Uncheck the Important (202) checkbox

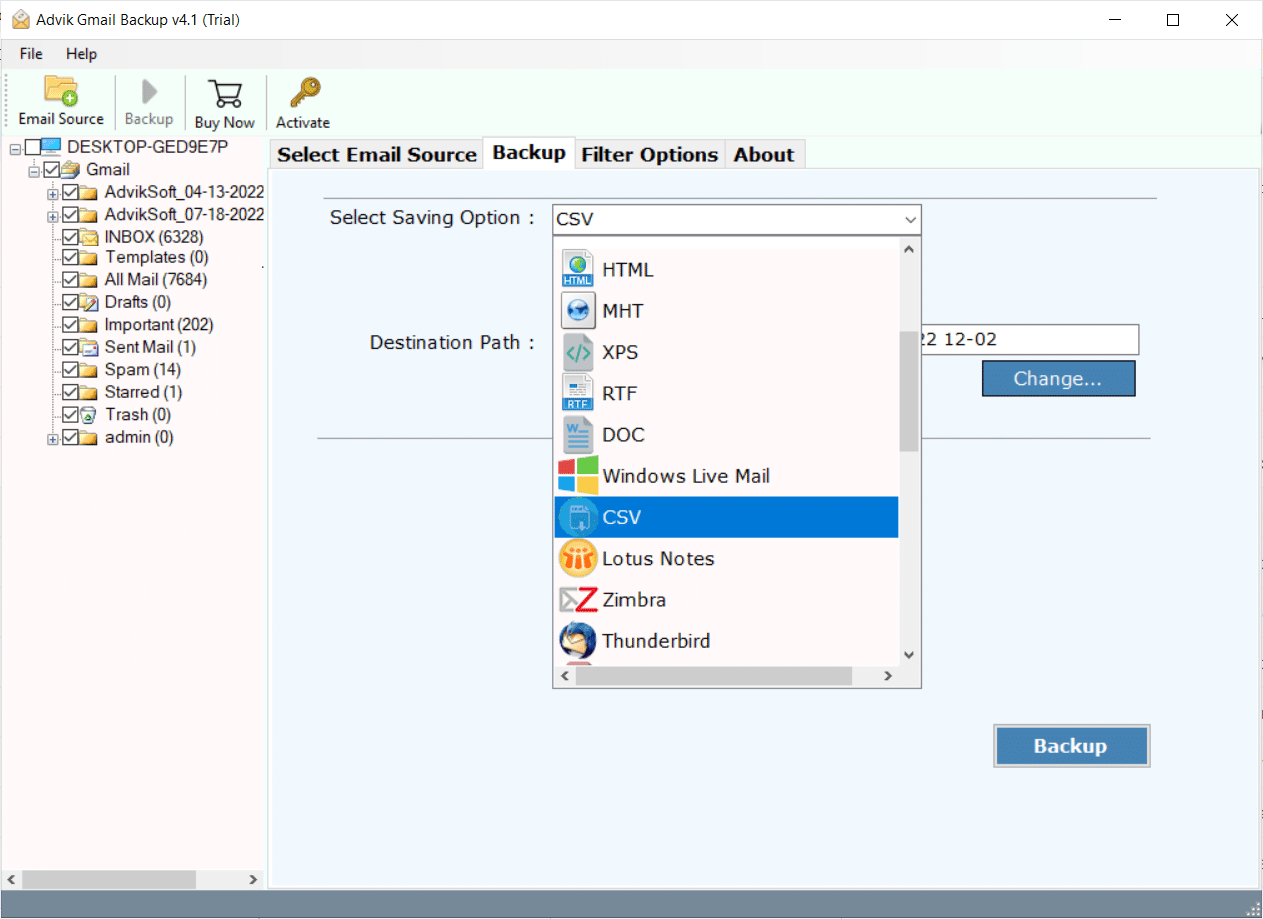coord(70,325)
